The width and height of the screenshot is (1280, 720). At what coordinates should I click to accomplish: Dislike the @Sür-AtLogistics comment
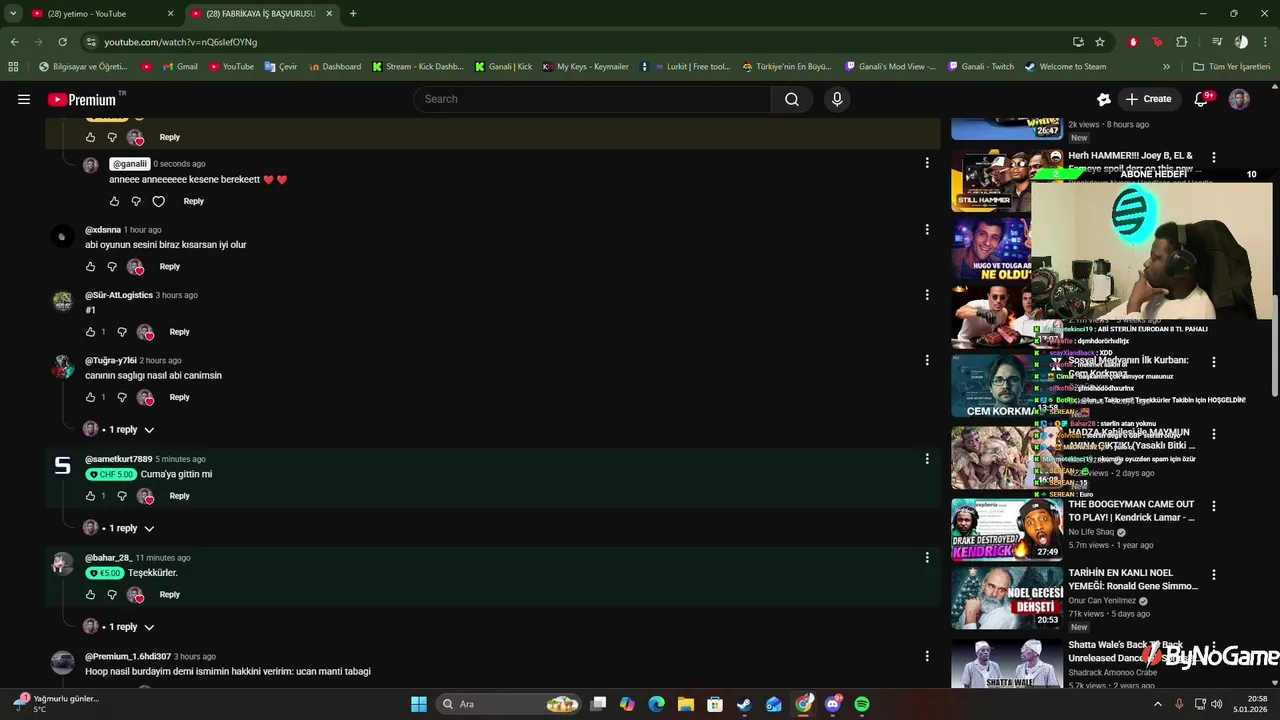[122, 332]
